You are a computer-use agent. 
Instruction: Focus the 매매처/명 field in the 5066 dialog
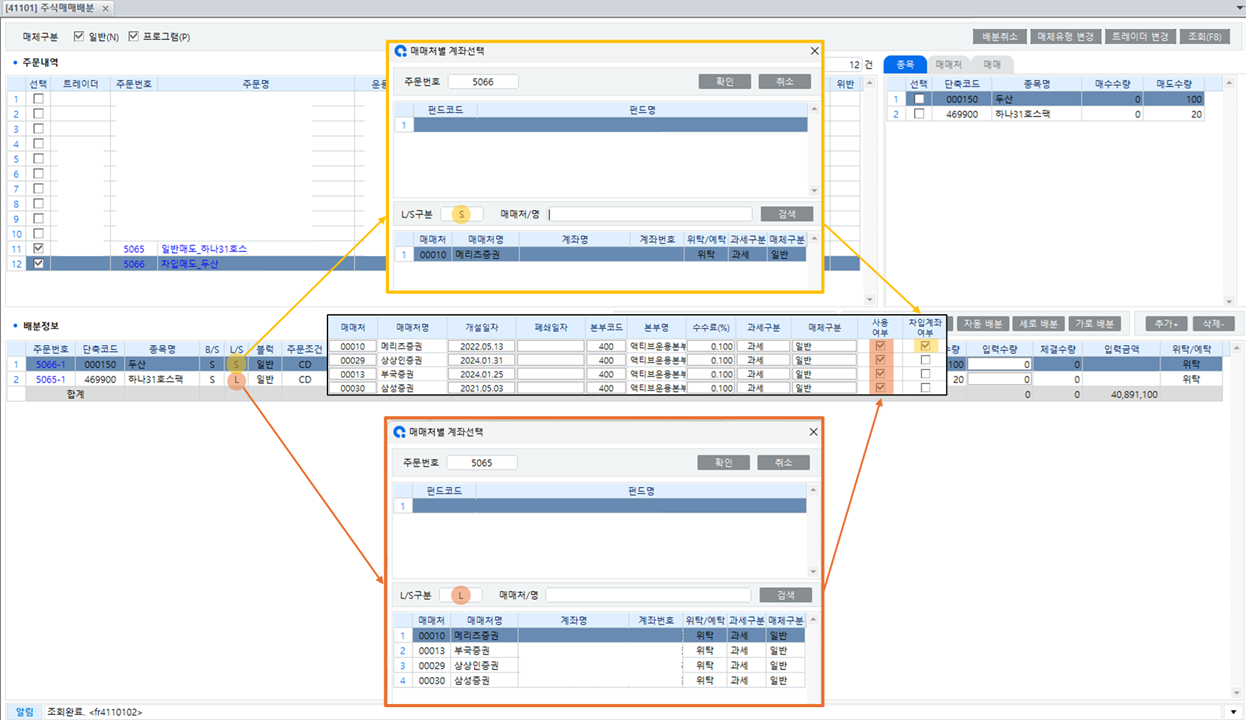click(649, 214)
